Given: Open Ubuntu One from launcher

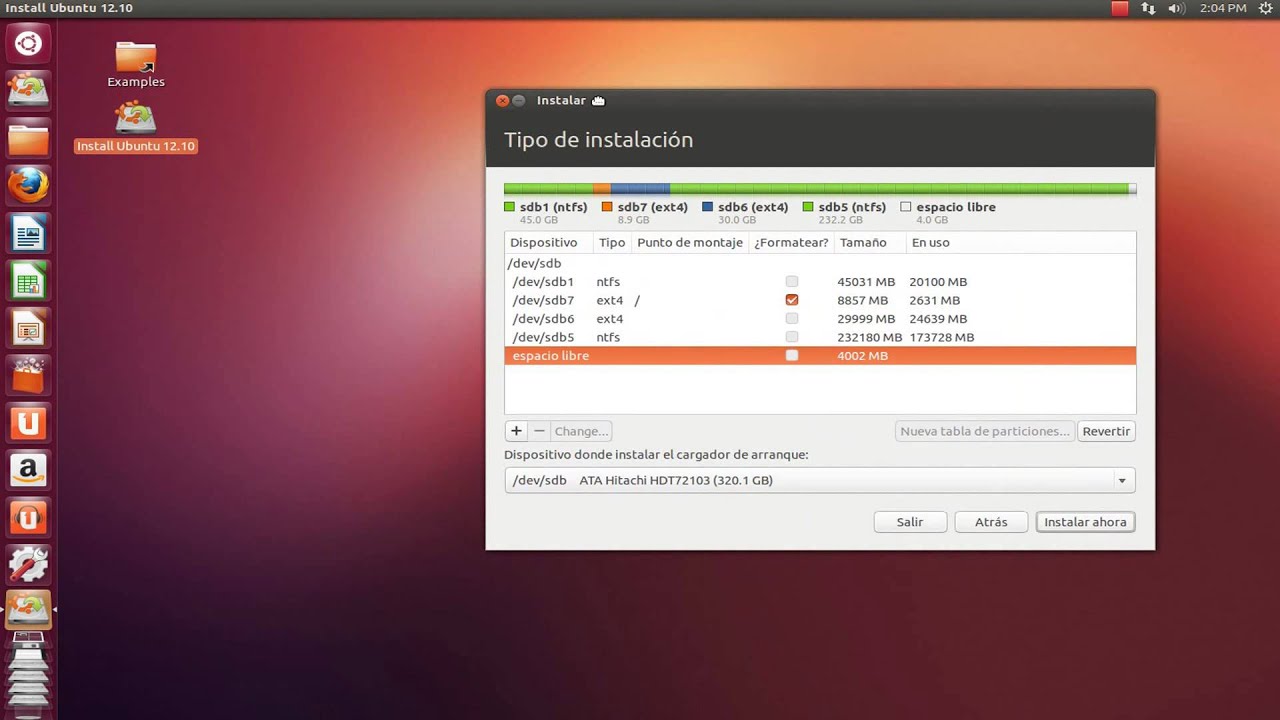Looking at the screenshot, I should tap(28, 423).
